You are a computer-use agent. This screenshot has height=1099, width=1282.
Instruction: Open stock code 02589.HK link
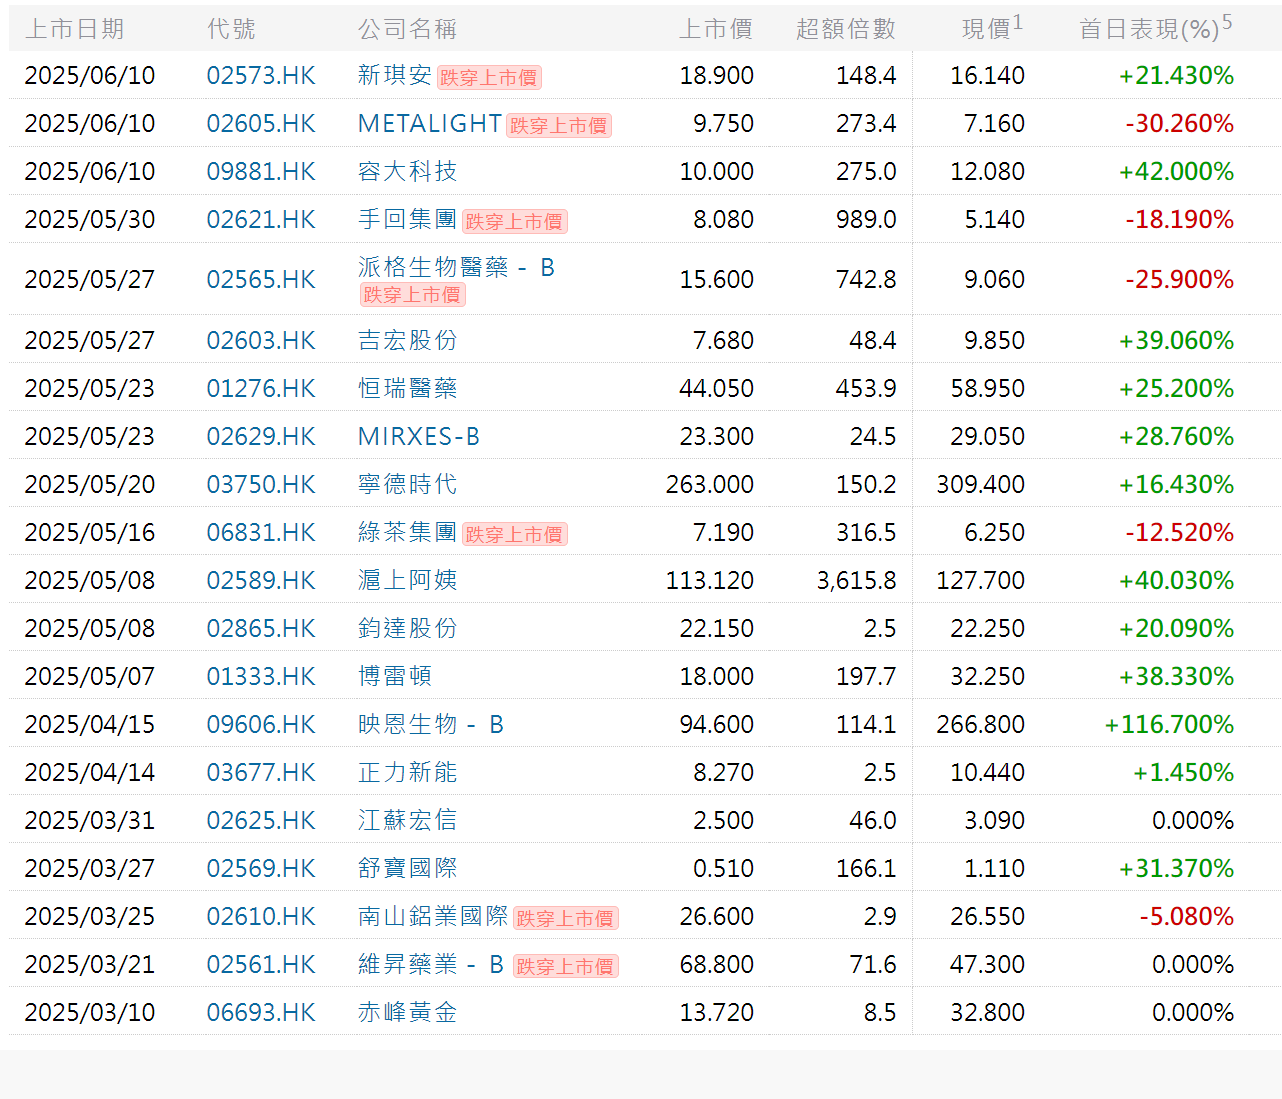261,581
